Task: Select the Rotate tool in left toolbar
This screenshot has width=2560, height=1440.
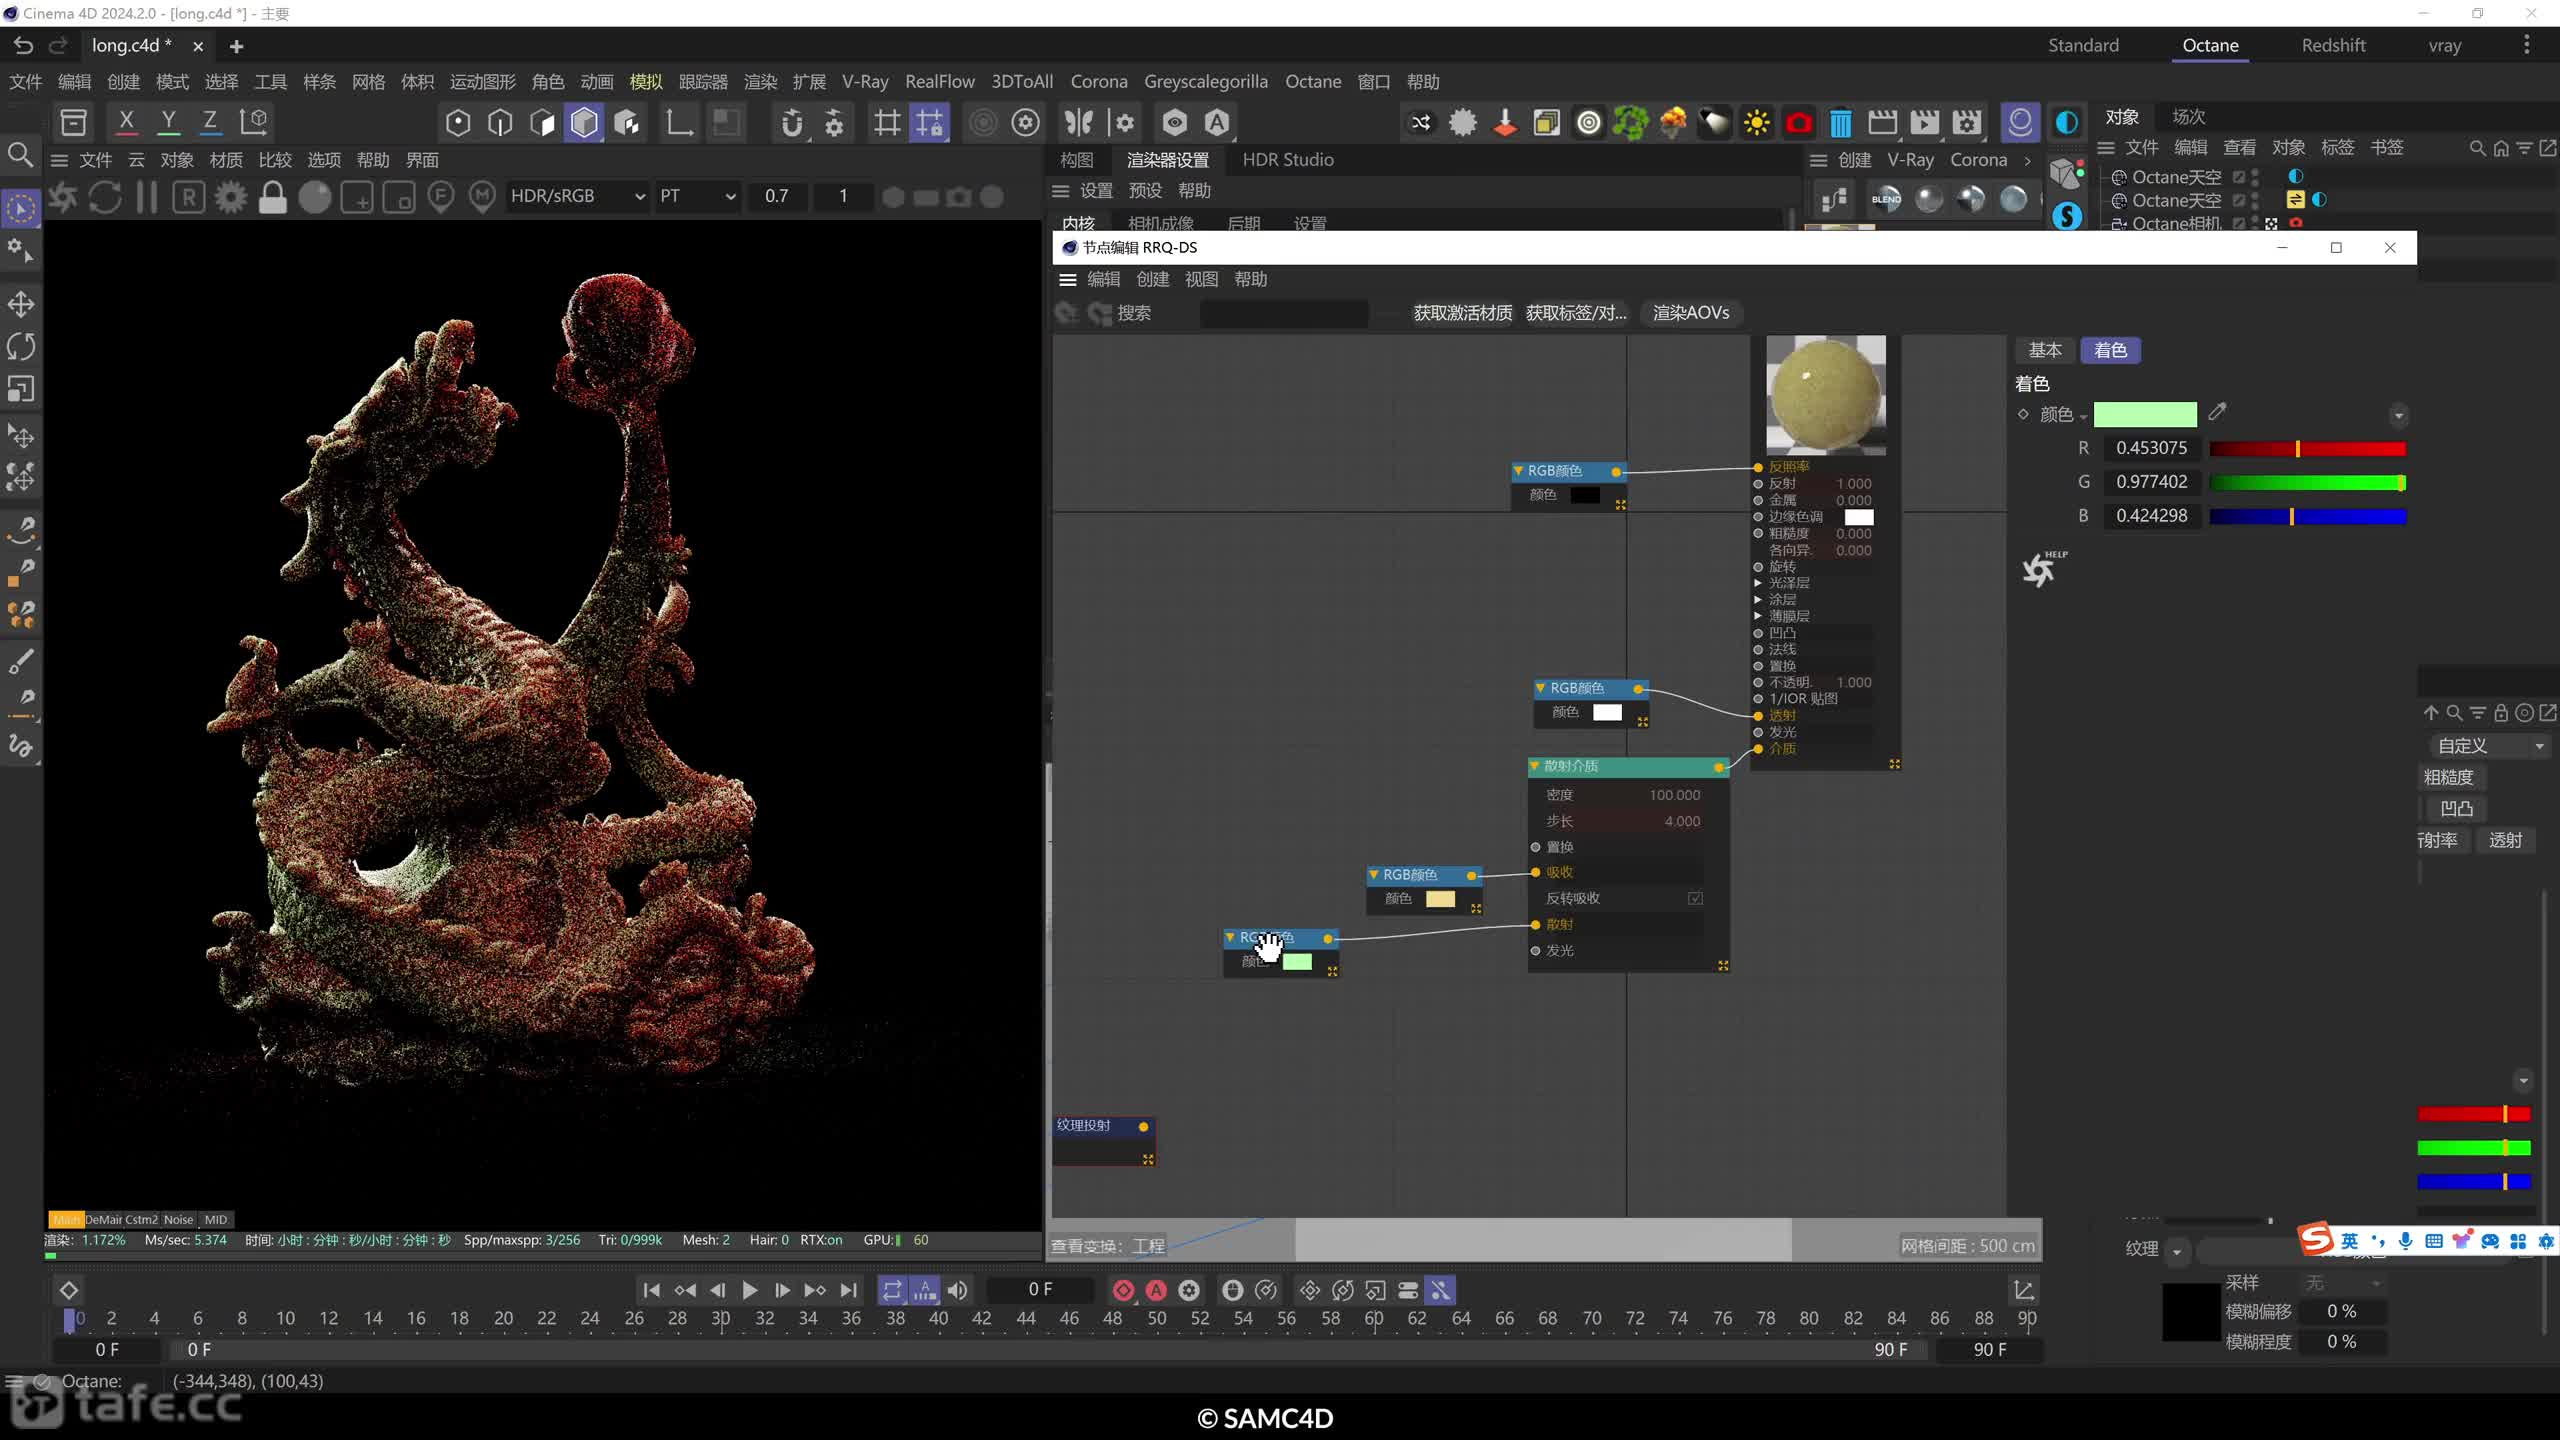Action: coord(21,347)
